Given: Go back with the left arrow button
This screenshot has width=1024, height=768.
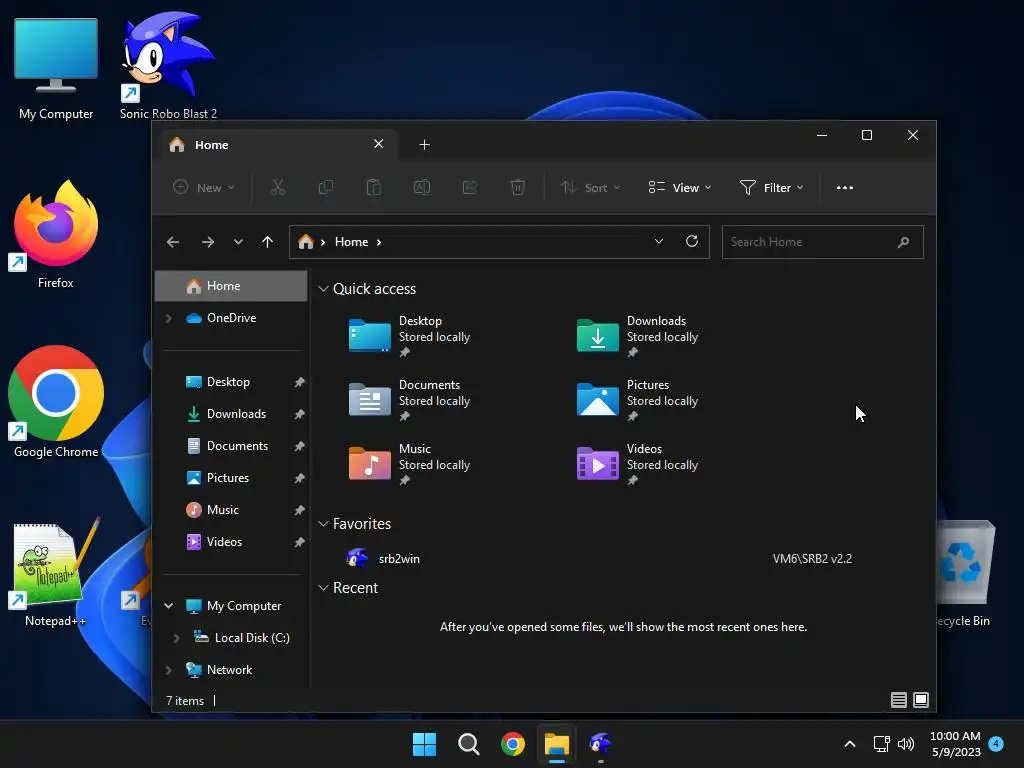Looking at the screenshot, I should point(173,242).
